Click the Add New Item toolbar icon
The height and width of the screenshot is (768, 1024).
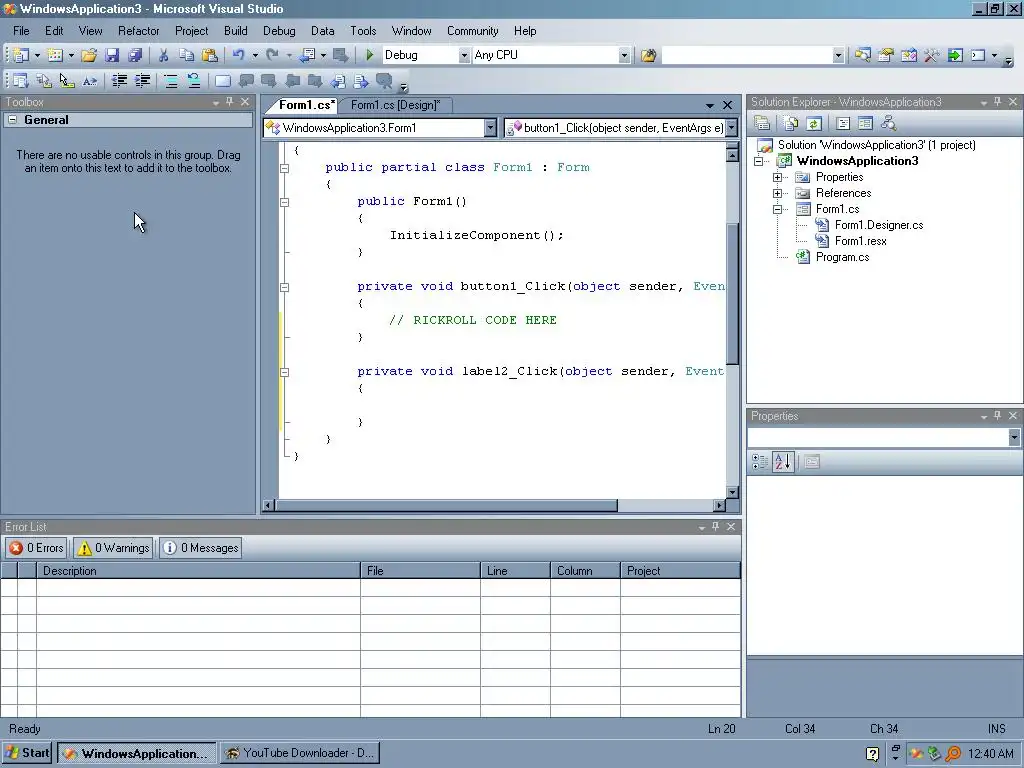coord(56,56)
